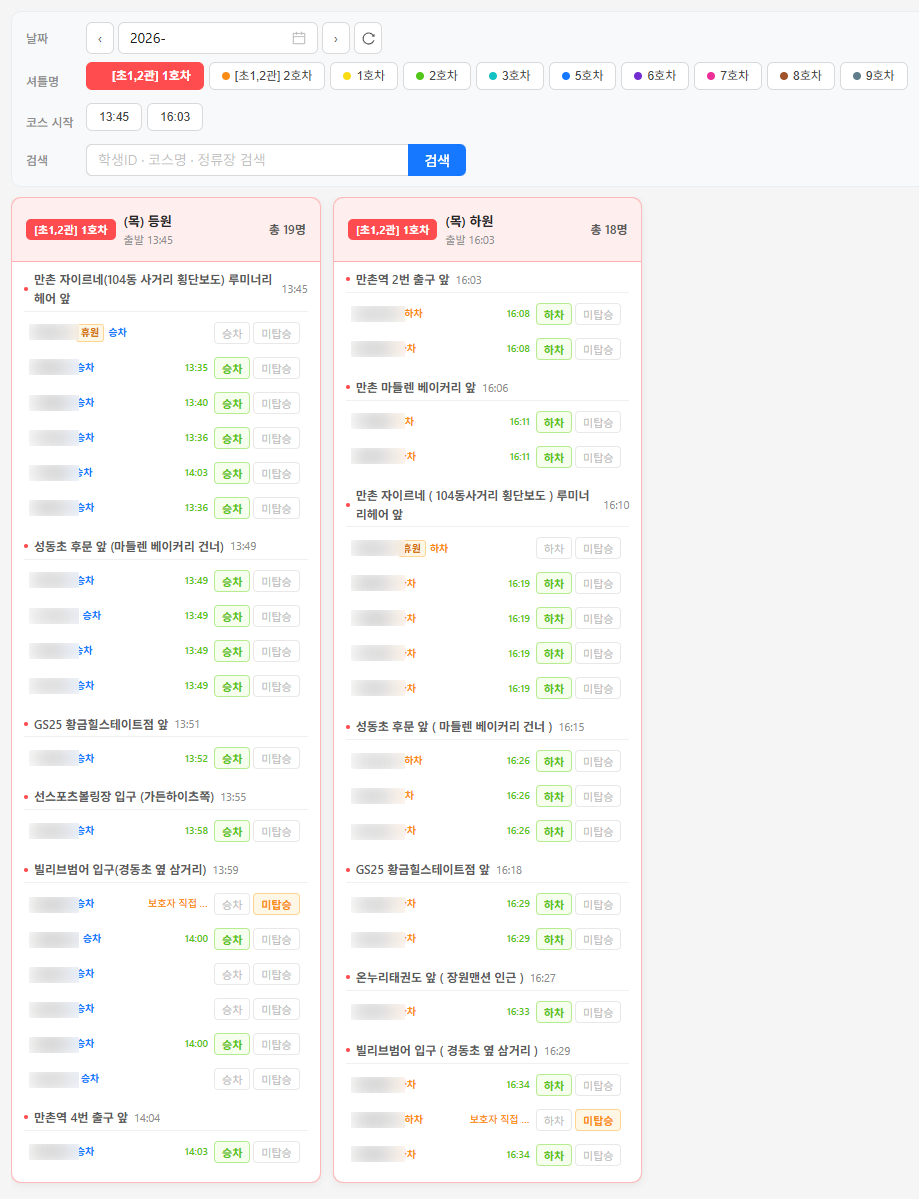The image size is (919, 1199).
Task: Click 하원 stop header 빌리브범어 입구 16:29
Action: [447, 1051]
